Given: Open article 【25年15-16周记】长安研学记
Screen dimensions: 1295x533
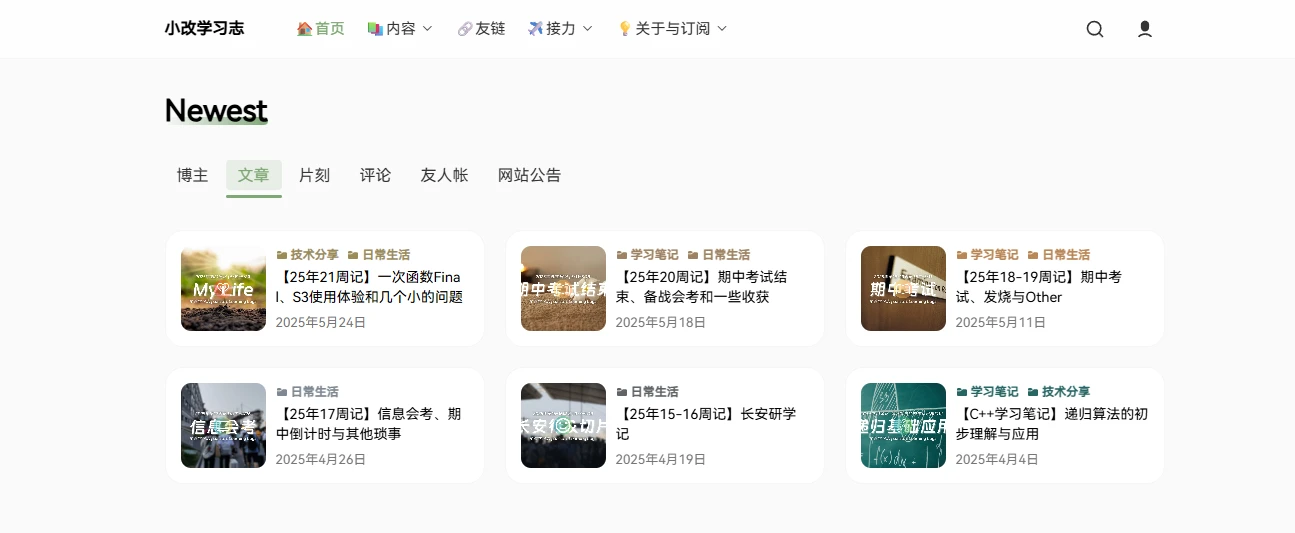Looking at the screenshot, I should tap(706, 424).
